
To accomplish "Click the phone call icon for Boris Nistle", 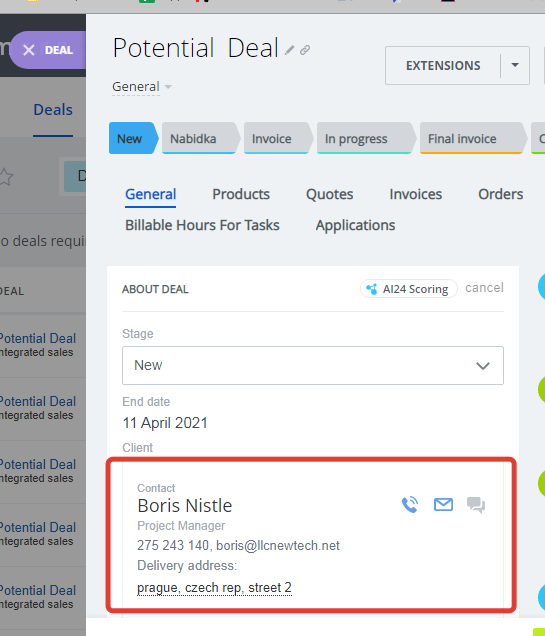I will click(x=410, y=505).
